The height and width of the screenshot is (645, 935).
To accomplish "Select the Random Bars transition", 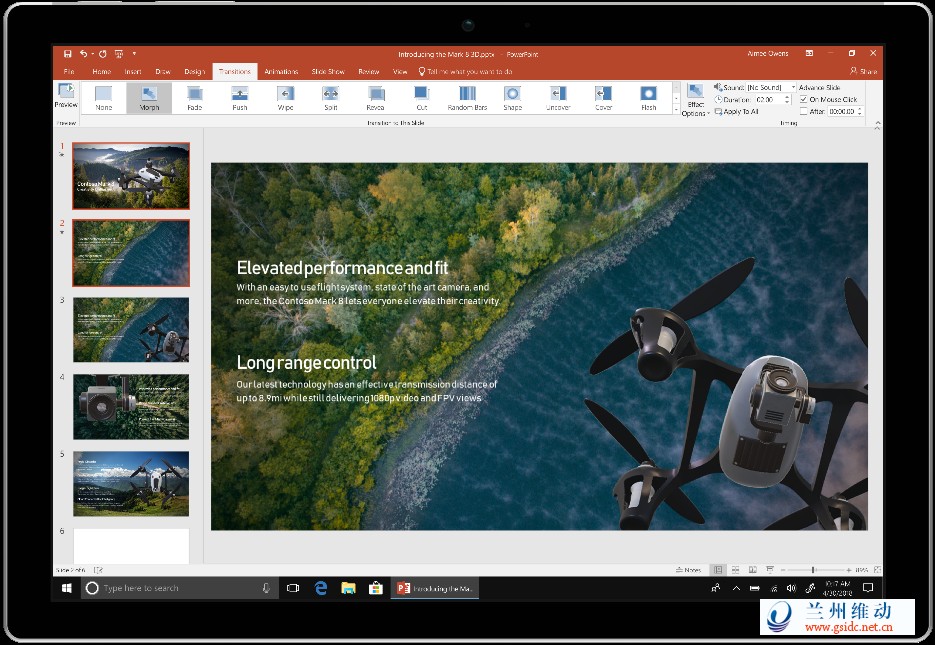I will tap(466, 97).
